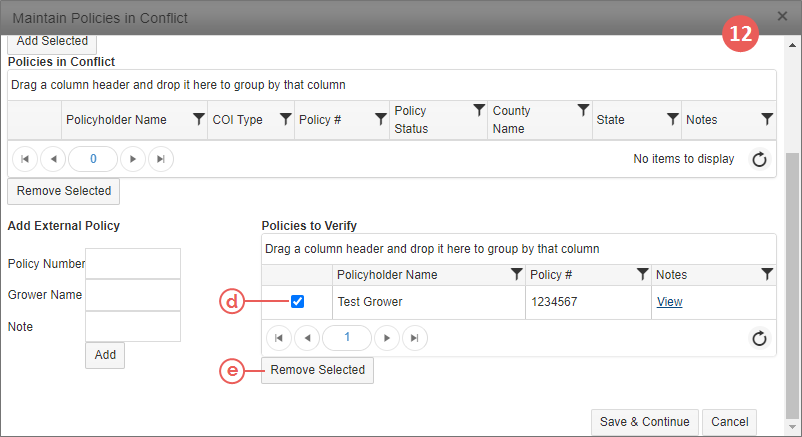Screen dimensions: 802x437
Task: Open Notes filter in Policies to Verify
Action: click(767, 274)
